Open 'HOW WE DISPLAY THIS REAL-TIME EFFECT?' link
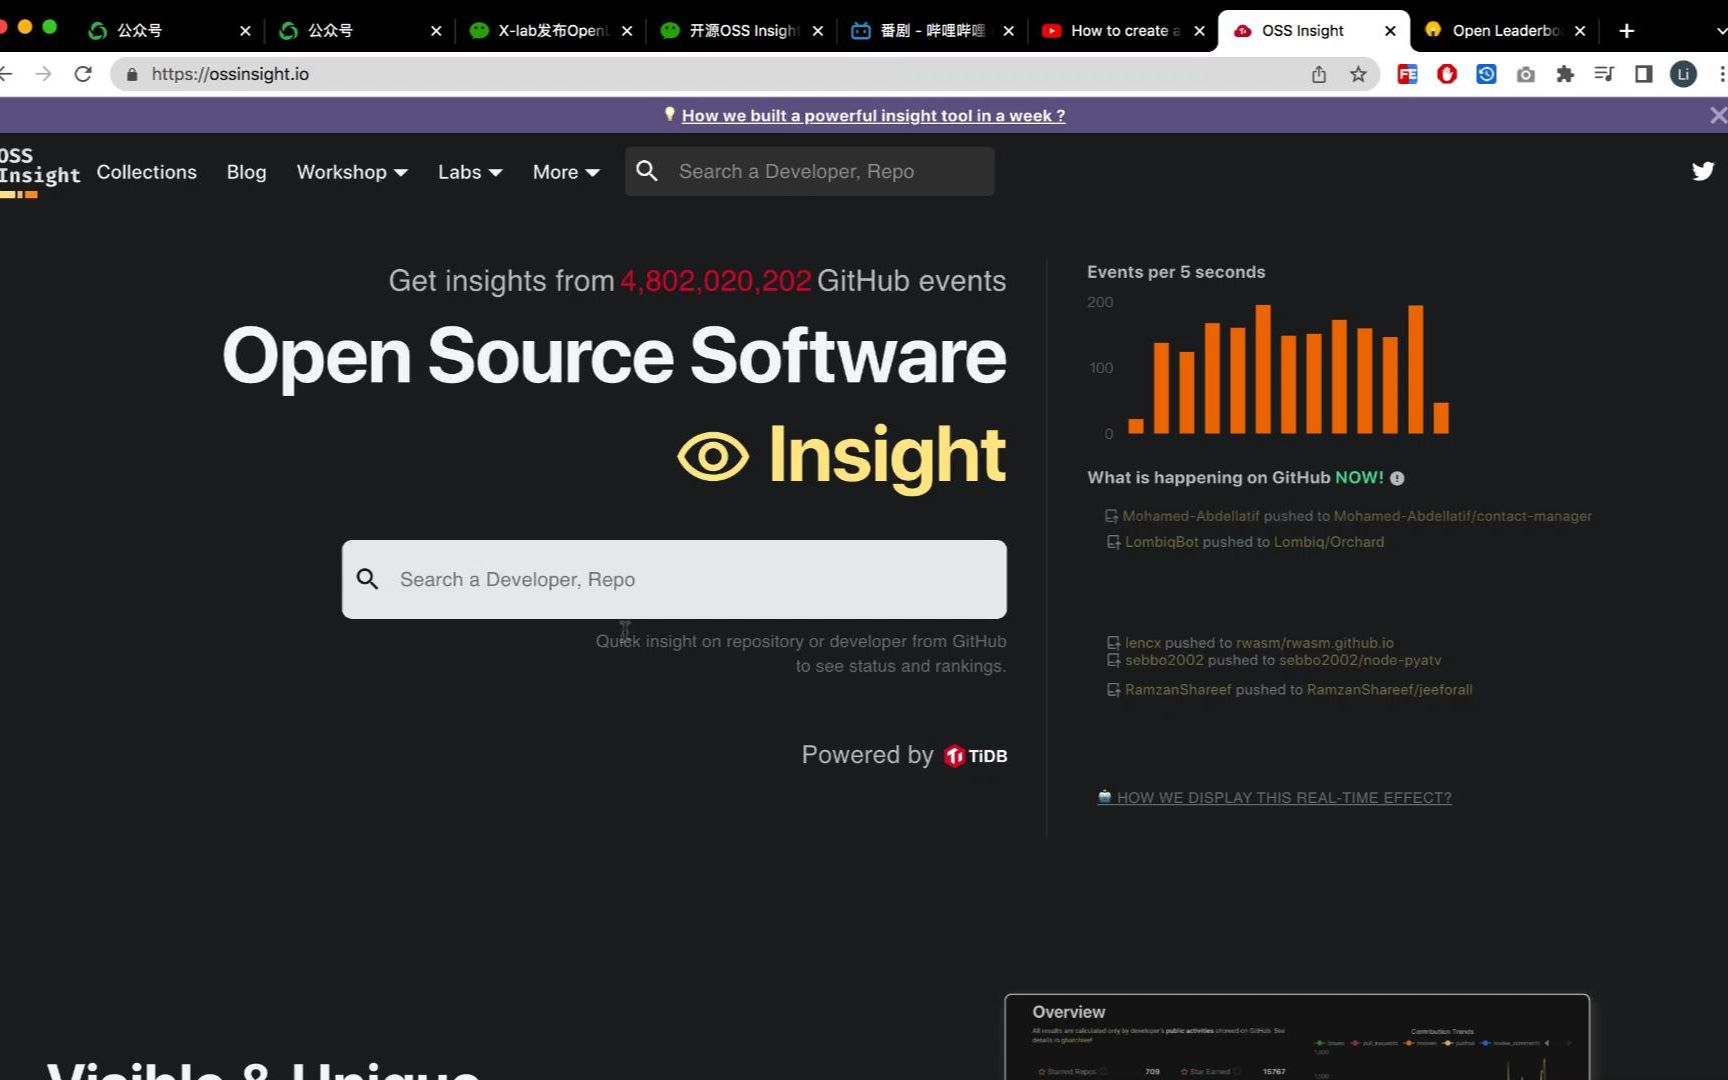1728x1080 pixels. [x=1284, y=798]
